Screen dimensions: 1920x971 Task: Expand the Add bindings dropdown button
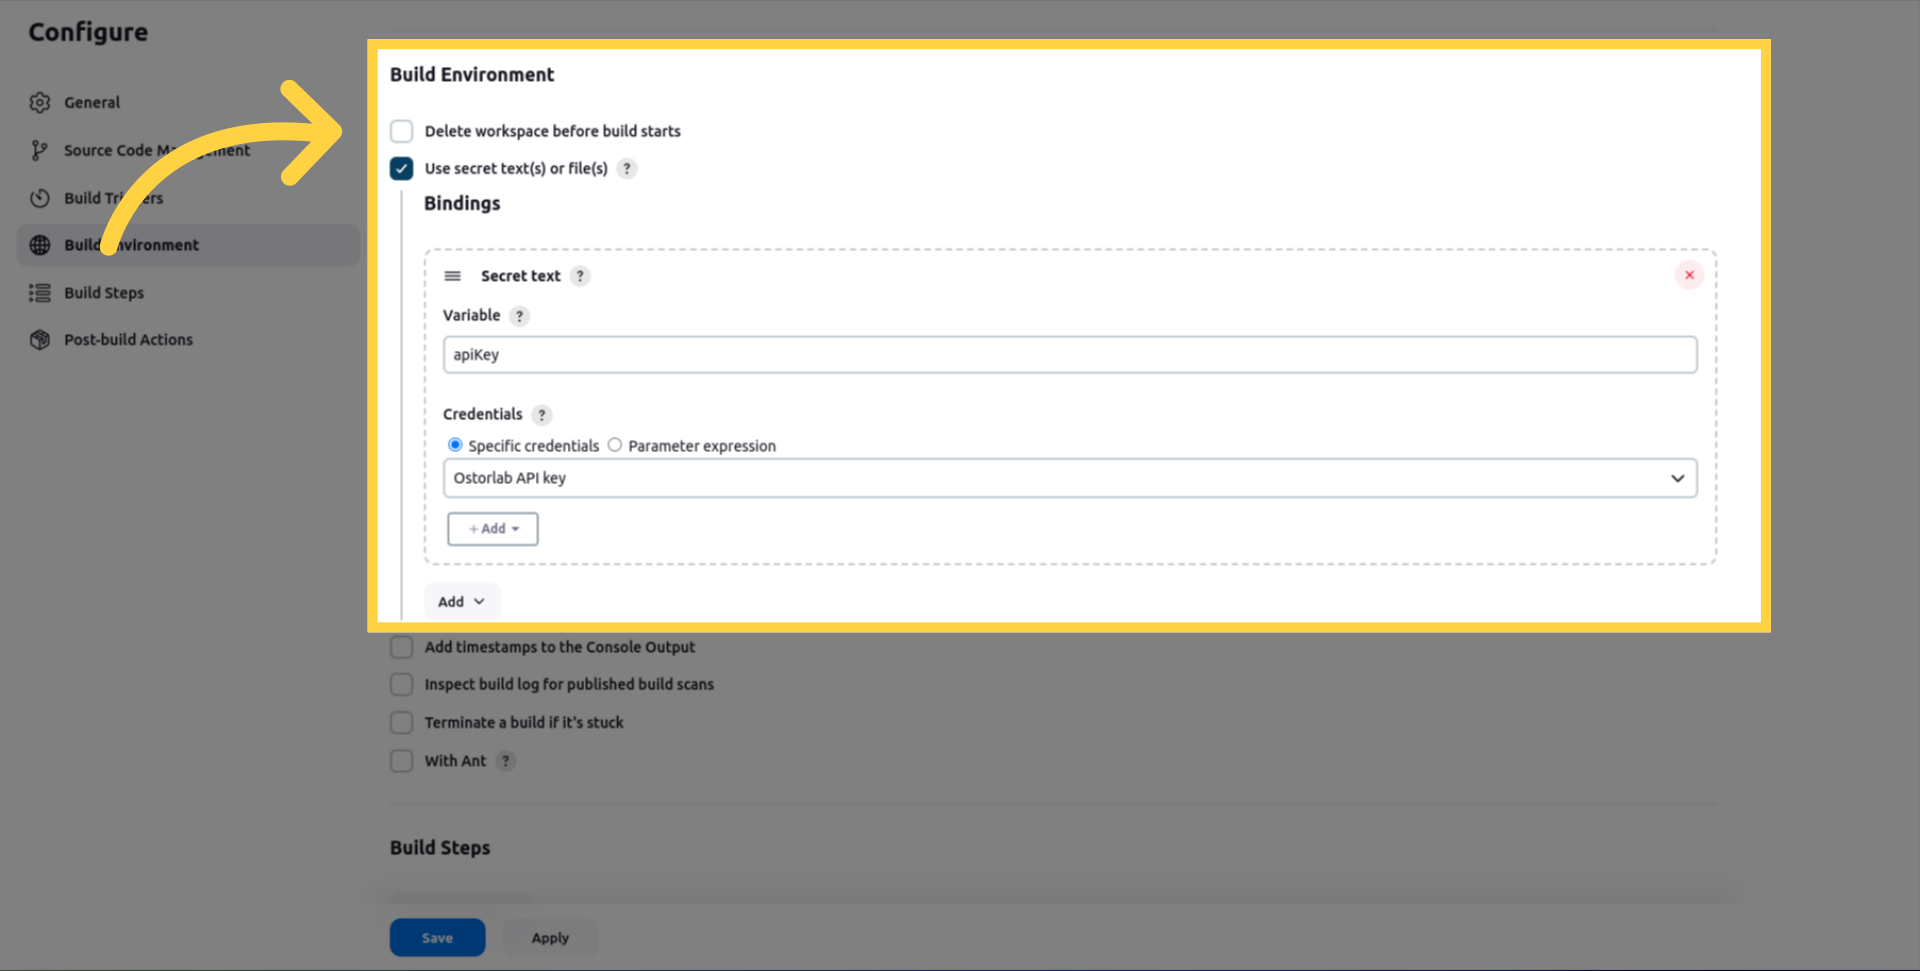pos(461,602)
